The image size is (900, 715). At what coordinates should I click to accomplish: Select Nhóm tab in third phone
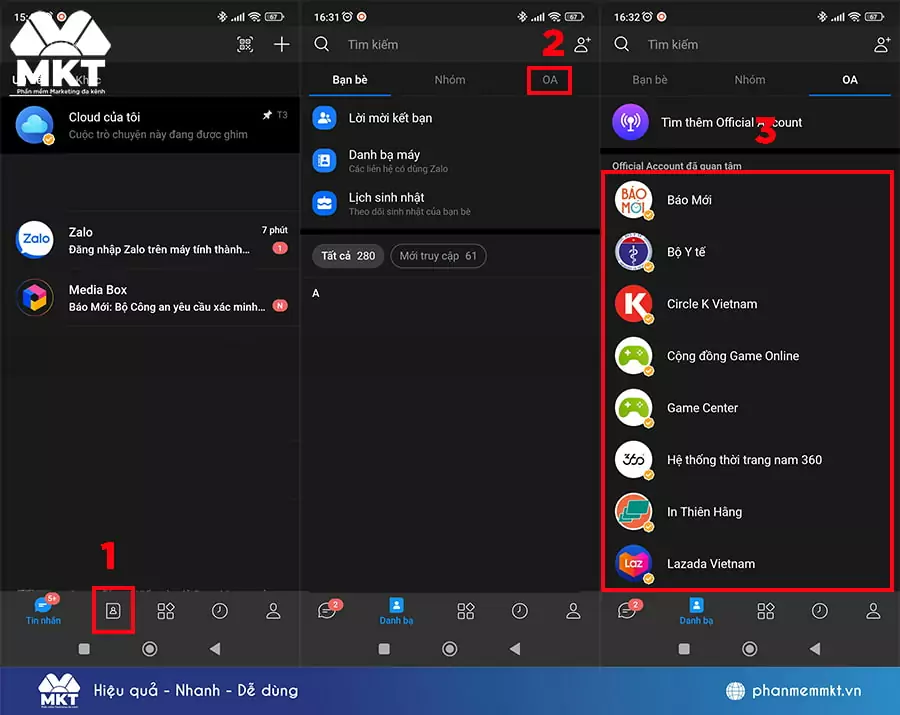point(750,80)
